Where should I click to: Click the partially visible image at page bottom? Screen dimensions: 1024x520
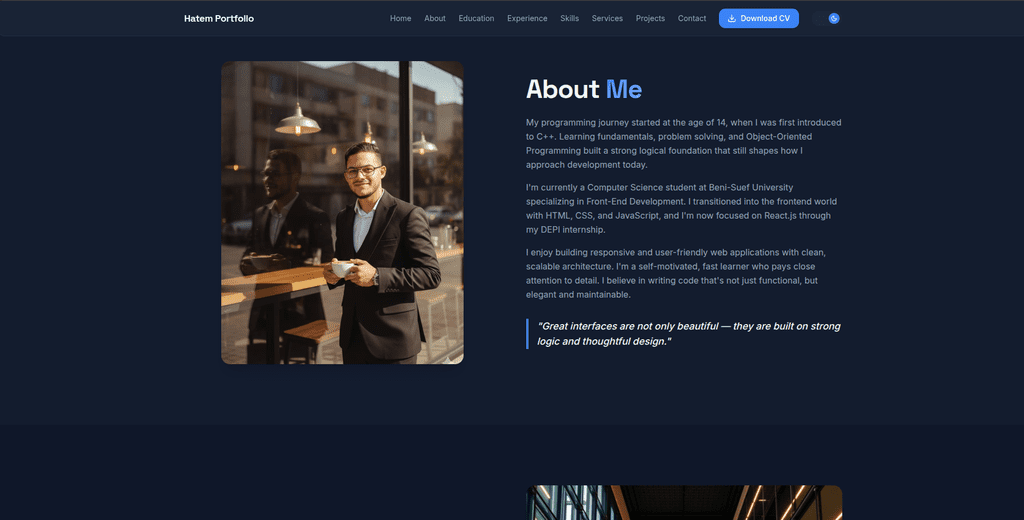684,502
